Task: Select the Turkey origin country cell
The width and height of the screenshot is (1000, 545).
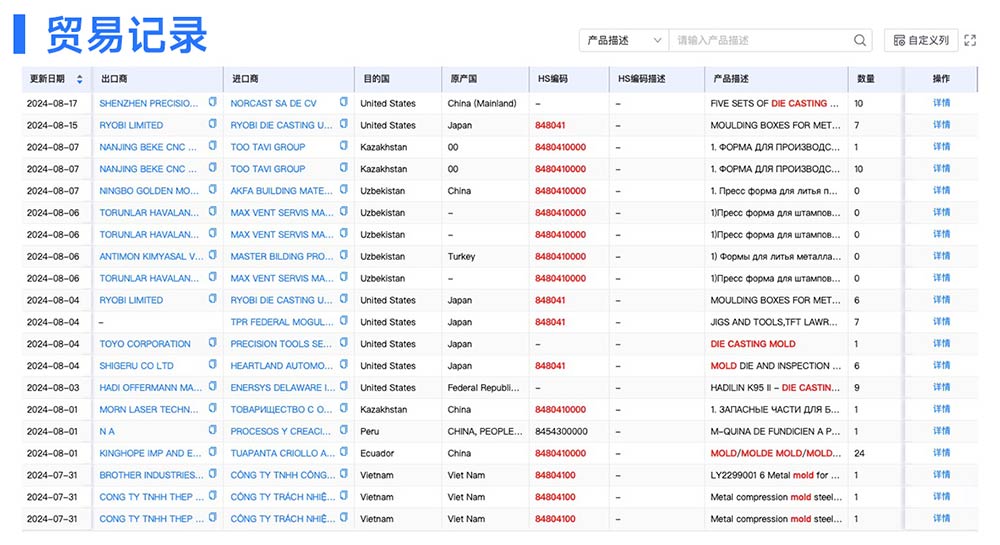Action: 461,256
